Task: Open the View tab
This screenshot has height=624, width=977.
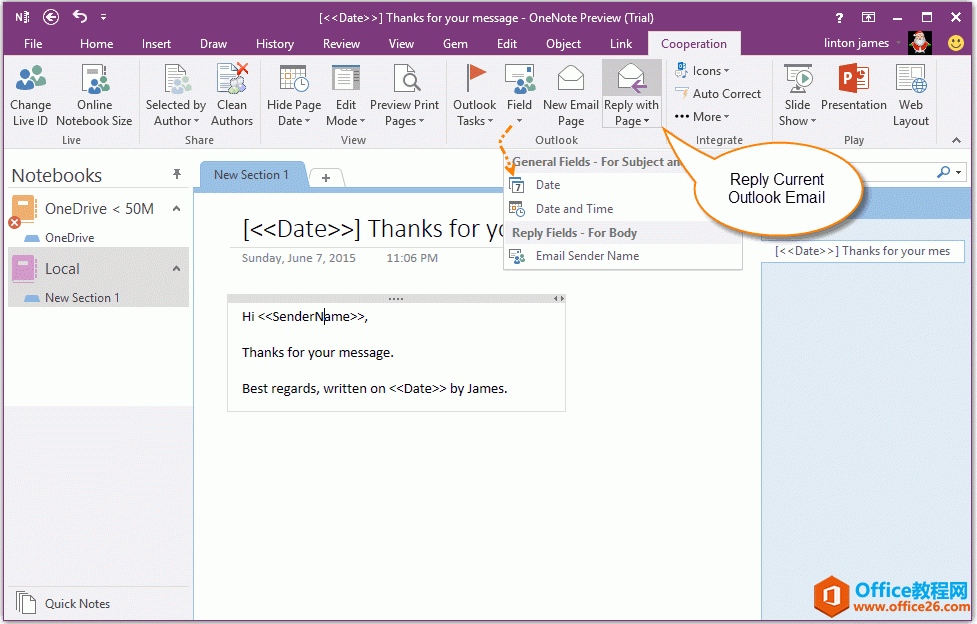Action: (x=401, y=44)
